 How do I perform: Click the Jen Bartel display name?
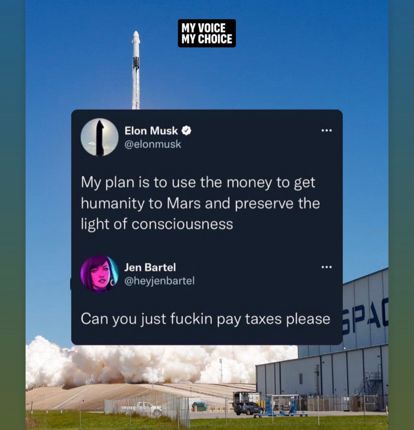pos(150,267)
